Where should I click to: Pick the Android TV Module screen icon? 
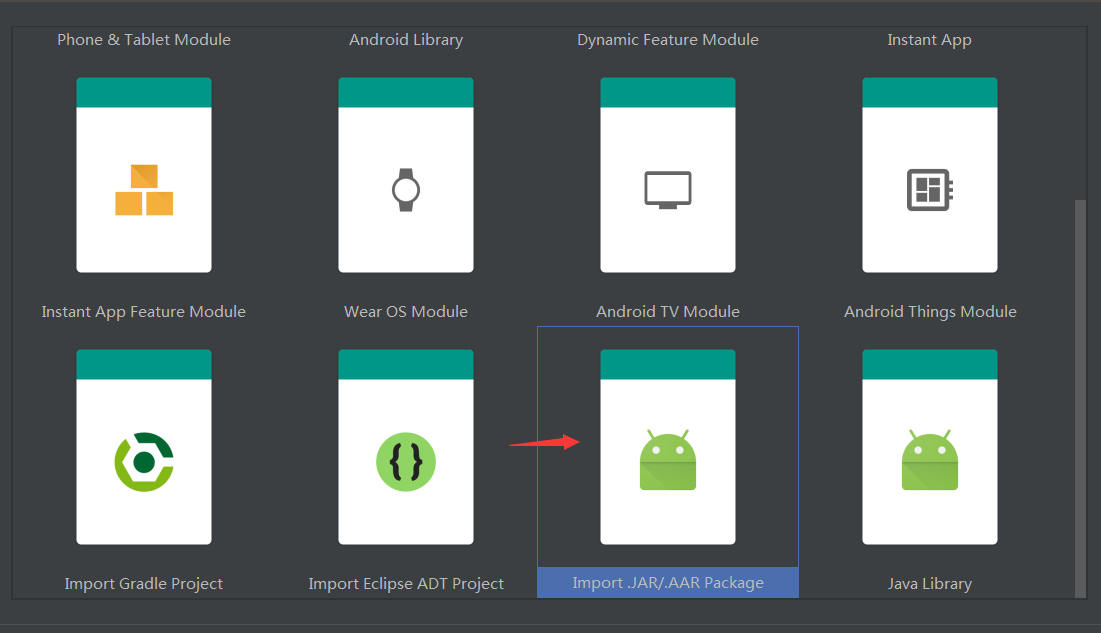(x=668, y=190)
